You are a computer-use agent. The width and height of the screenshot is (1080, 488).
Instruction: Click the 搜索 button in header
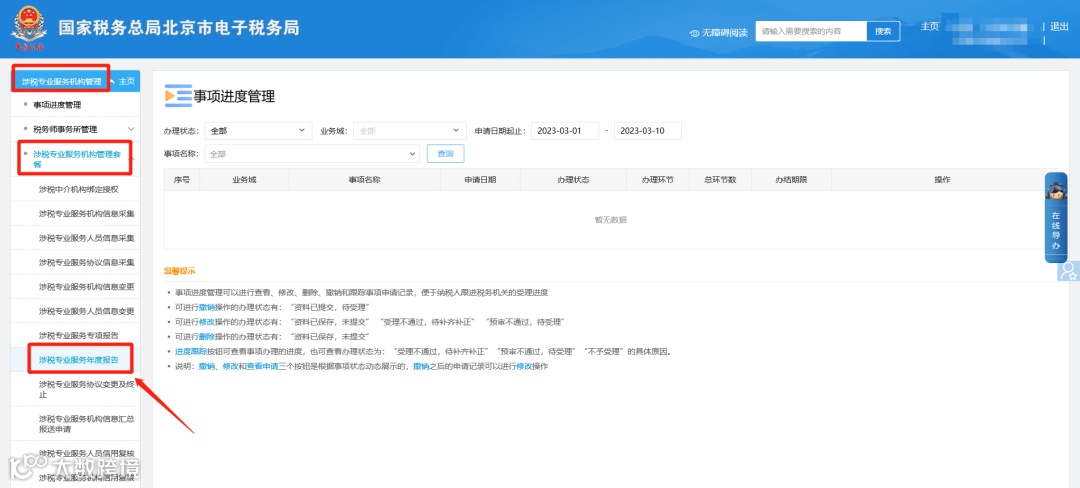(x=883, y=31)
